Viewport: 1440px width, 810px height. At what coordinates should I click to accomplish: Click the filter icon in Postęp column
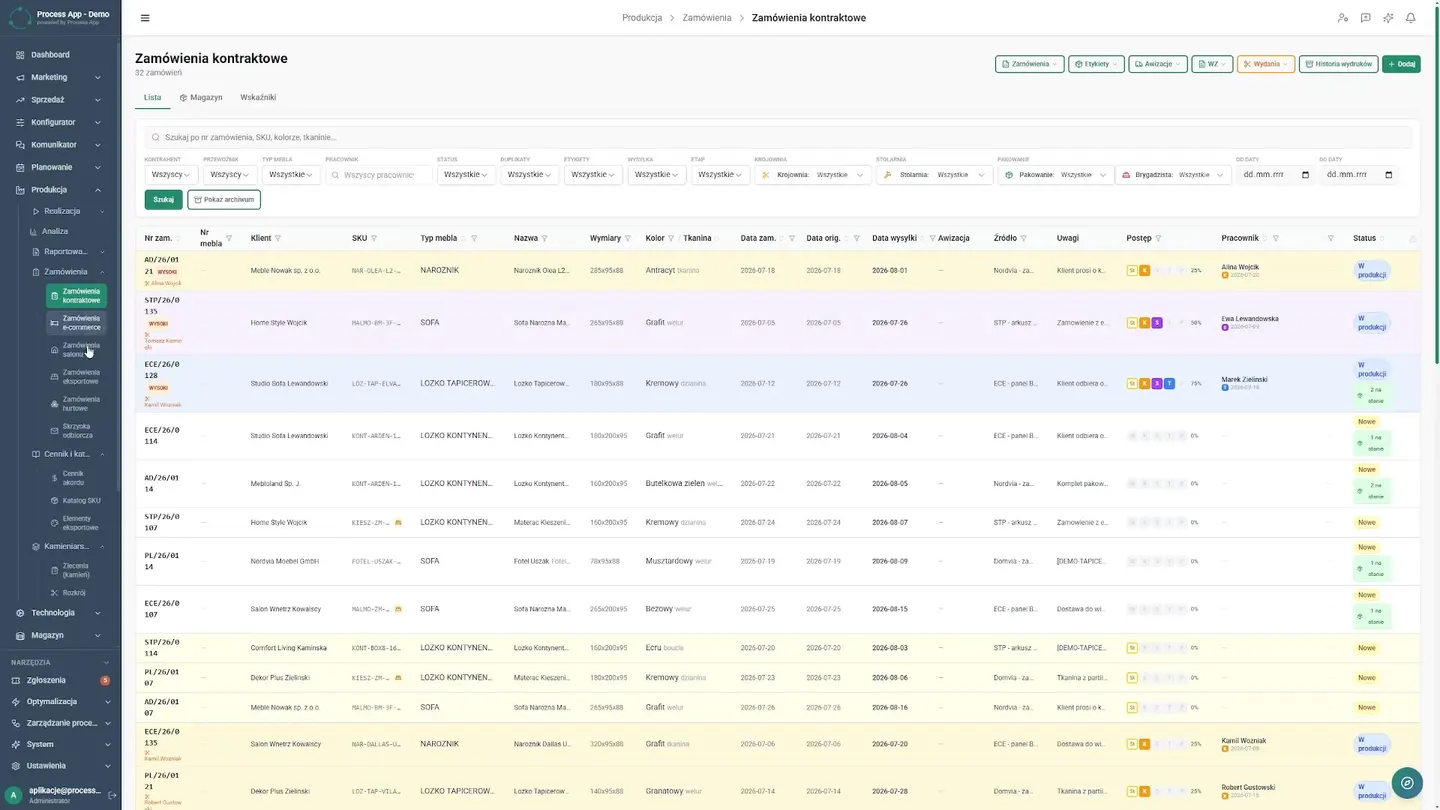click(1158, 238)
